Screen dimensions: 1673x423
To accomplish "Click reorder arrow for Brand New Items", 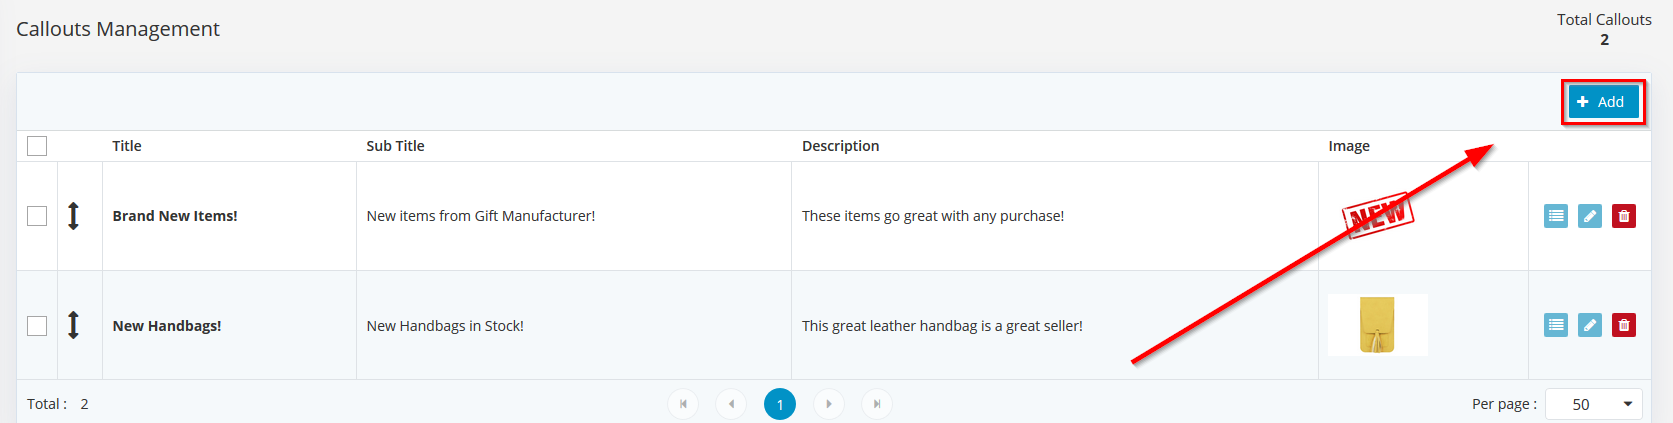I will click(73, 216).
